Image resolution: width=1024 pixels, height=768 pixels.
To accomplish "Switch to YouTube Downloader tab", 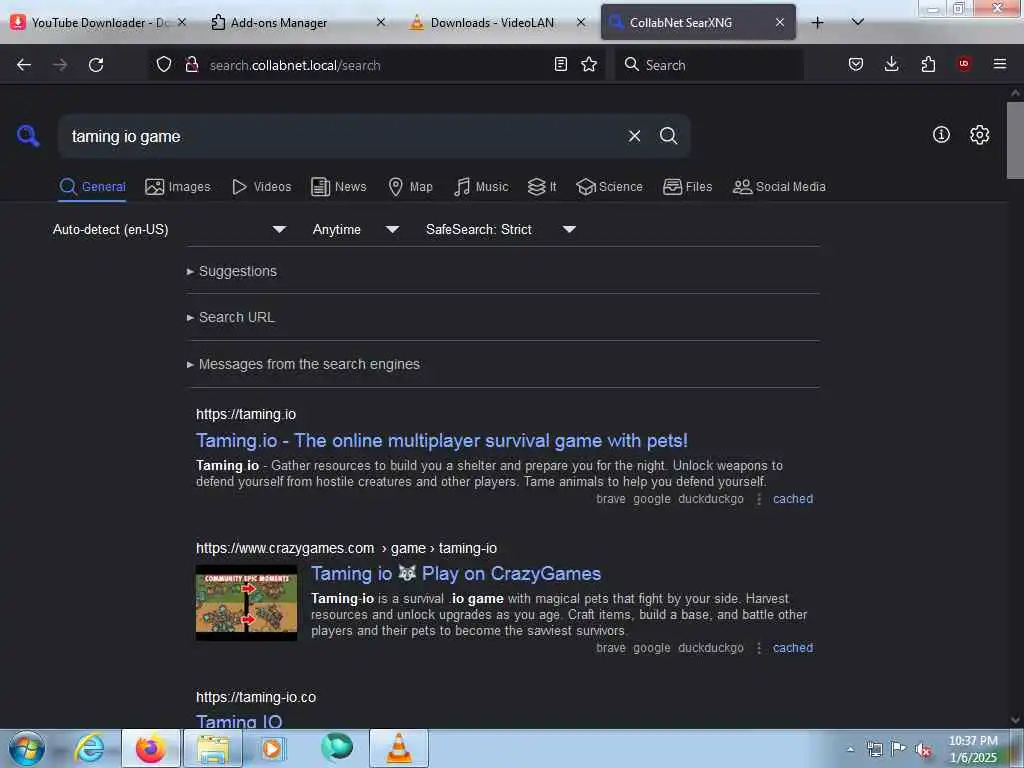I will [x=90, y=23].
